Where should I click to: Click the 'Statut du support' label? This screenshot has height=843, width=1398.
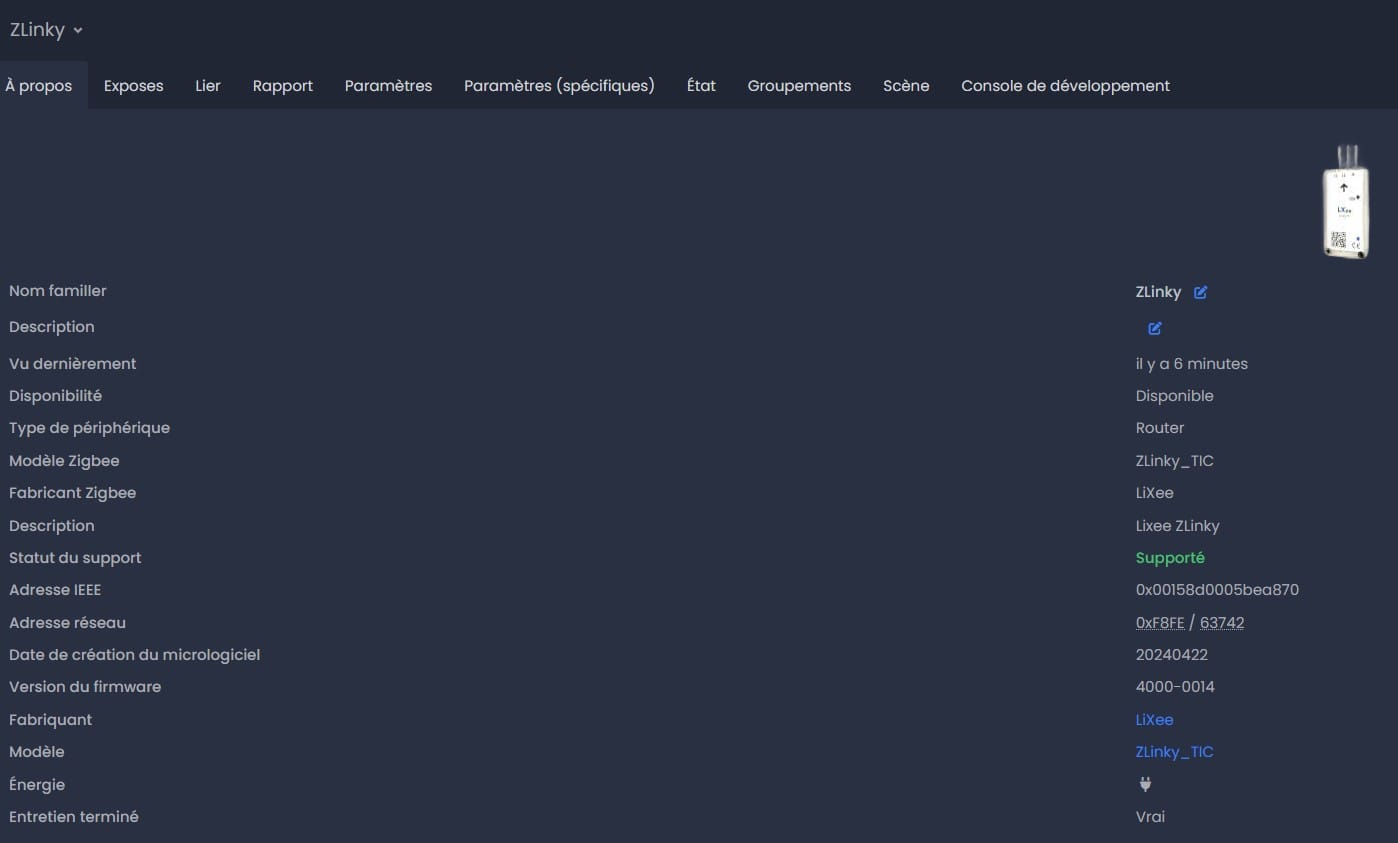click(75, 558)
